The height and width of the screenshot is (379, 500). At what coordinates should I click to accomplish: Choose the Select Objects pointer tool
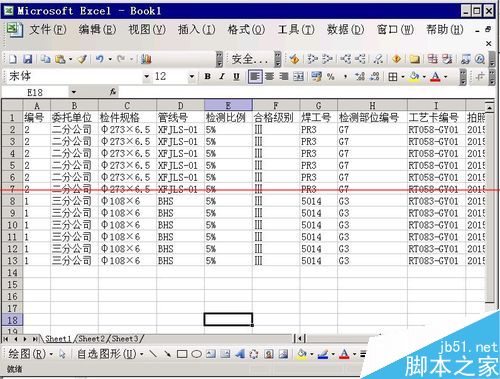[62, 354]
